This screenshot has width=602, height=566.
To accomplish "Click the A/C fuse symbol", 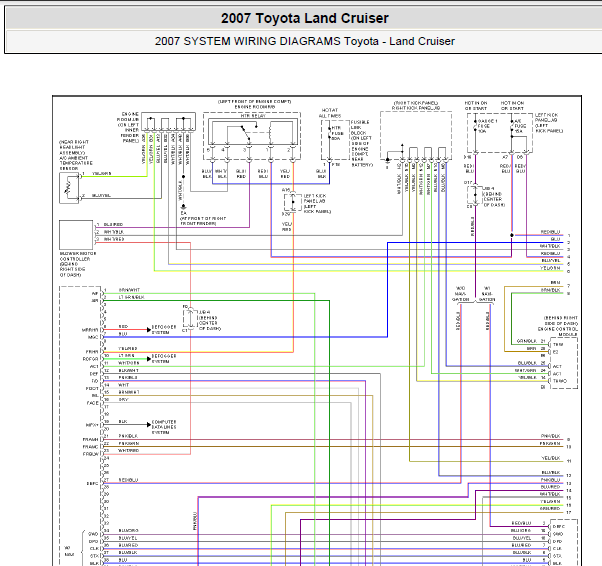I will (512, 127).
